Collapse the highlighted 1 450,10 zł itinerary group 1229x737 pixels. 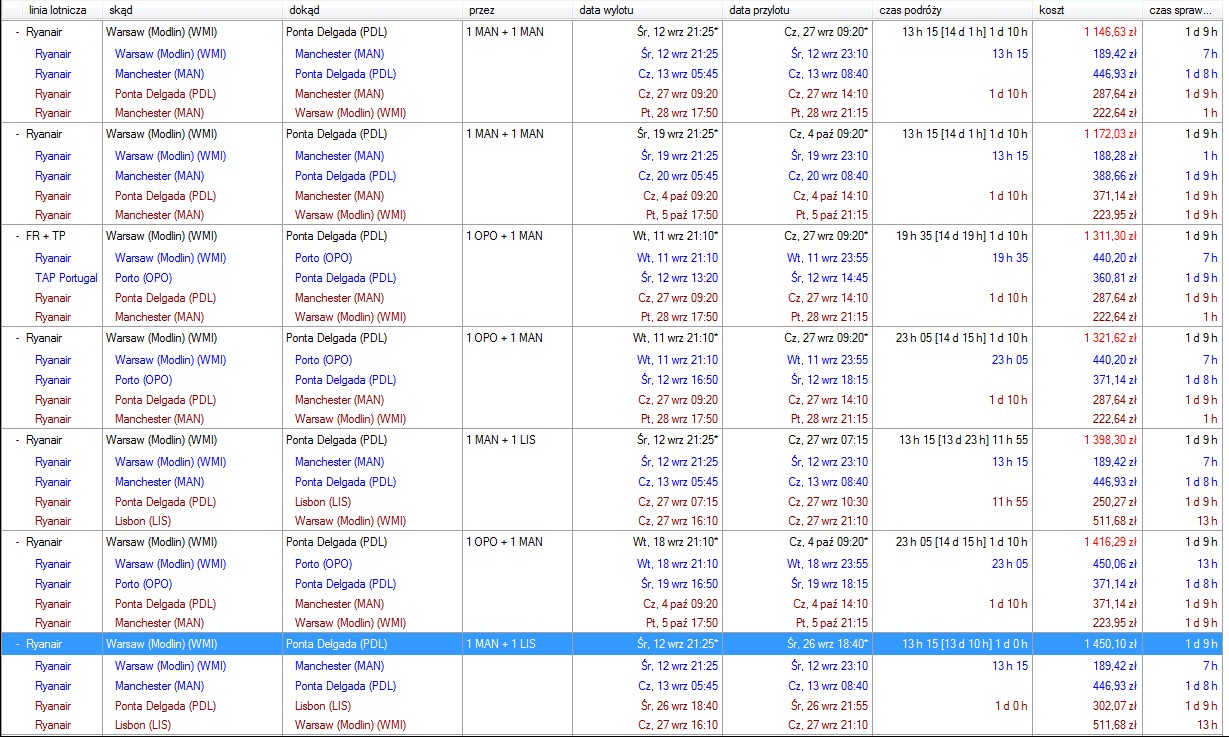17,644
